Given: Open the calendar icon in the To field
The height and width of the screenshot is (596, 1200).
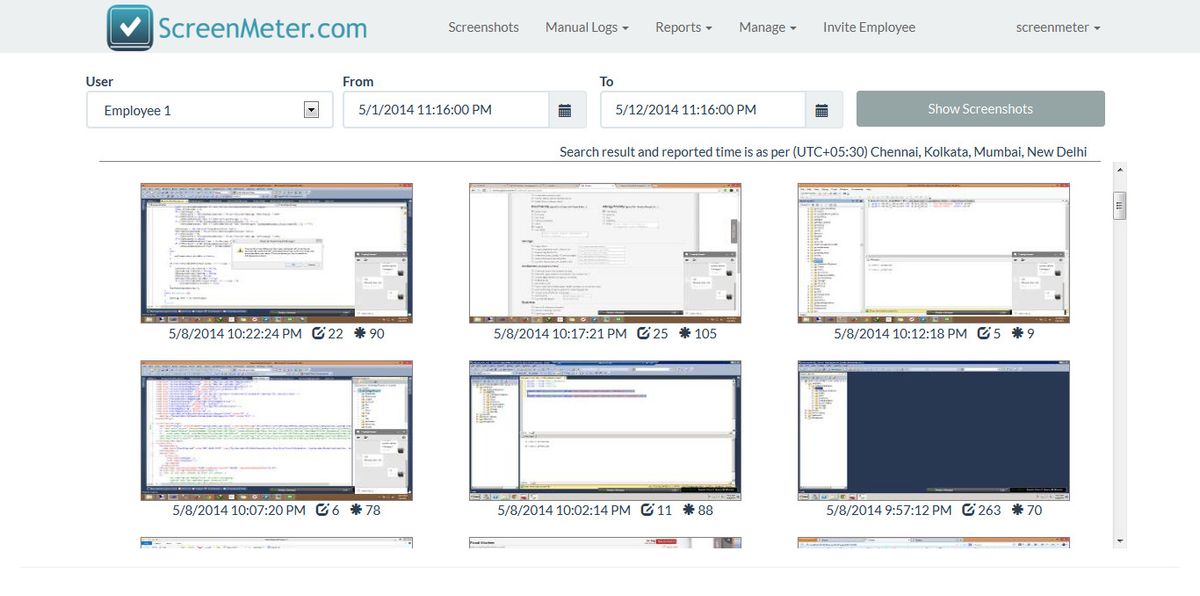Looking at the screenshot, I should pyautogui.click(x=824, y=109).
